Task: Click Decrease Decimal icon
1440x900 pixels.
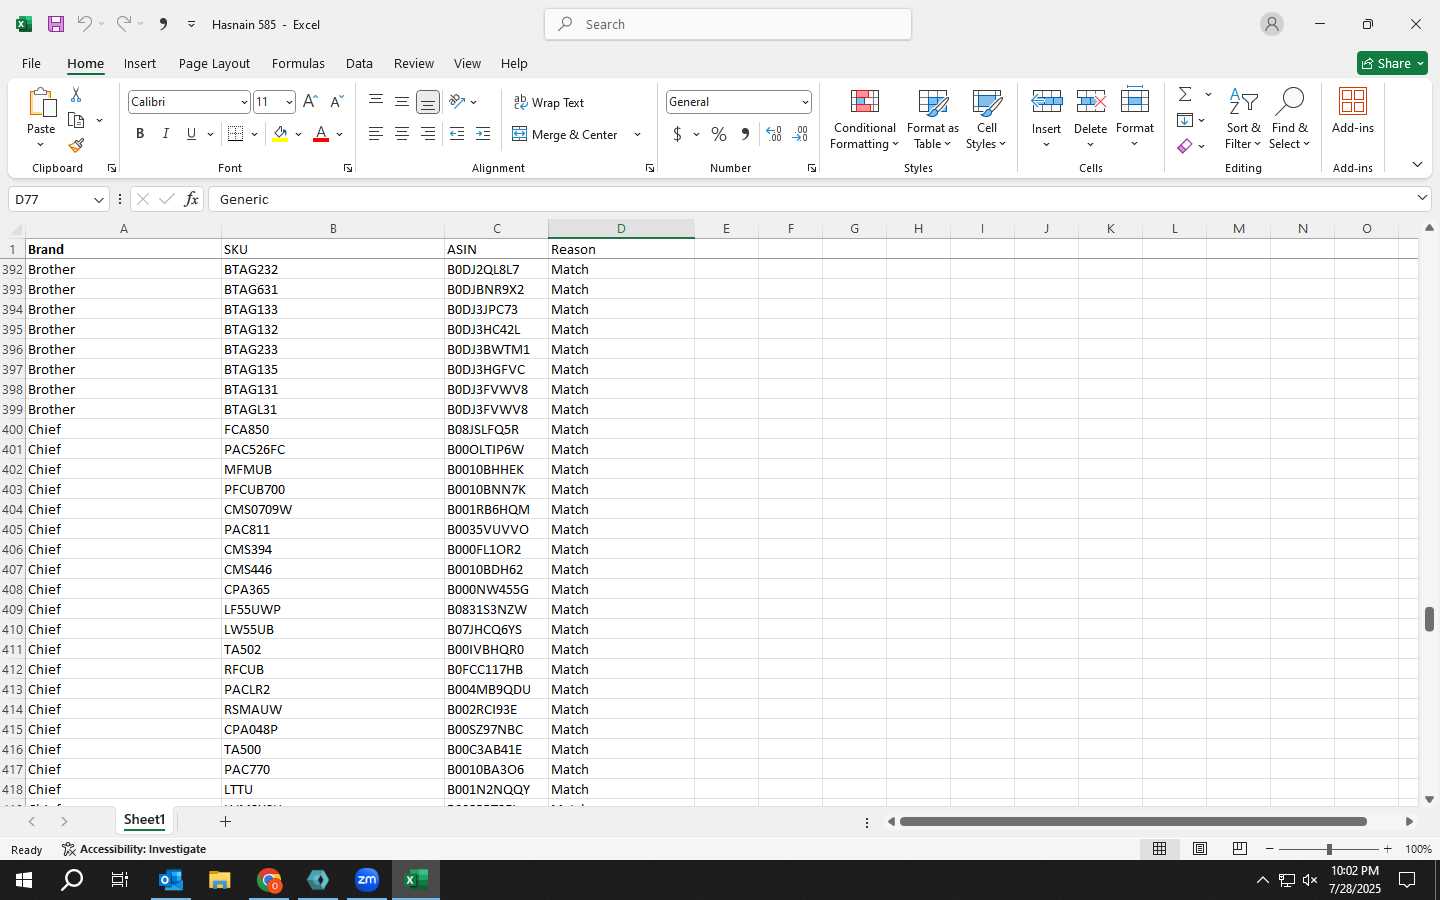Action: pos(800,134)
